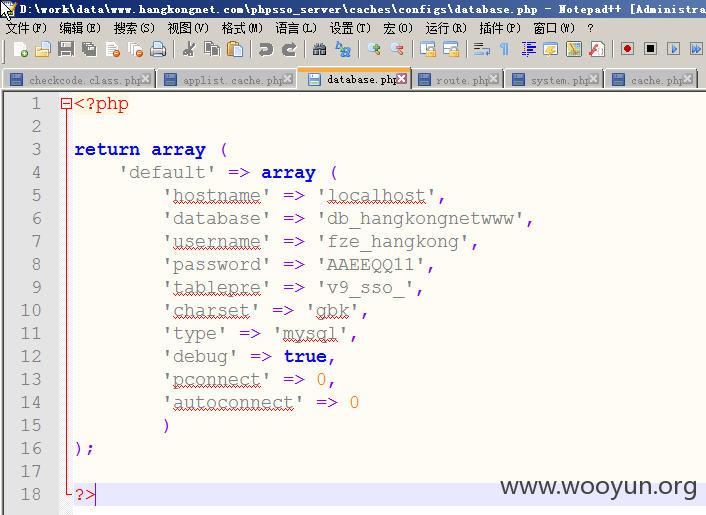Click the 'fze_hangkong' username value

point(393,242)
